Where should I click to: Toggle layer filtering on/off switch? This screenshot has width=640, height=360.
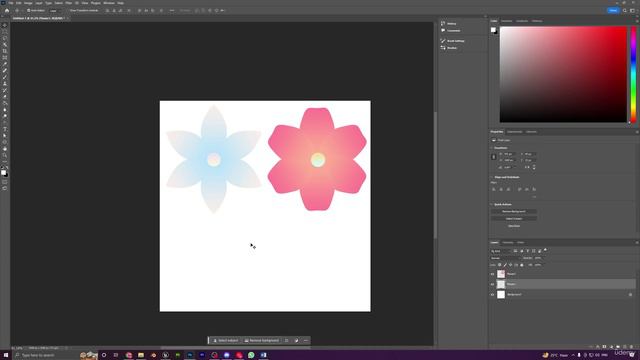tap(545, 250)
